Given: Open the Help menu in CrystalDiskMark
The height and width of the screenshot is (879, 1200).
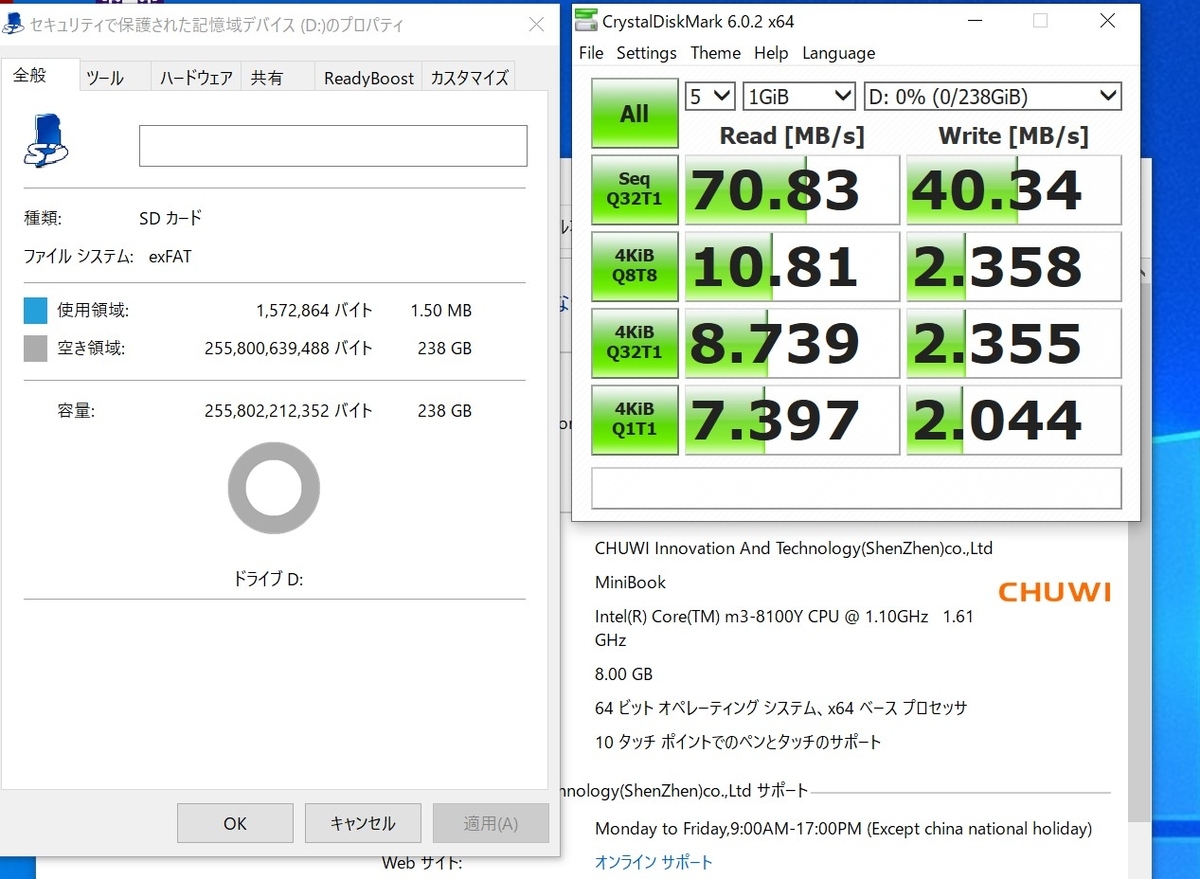Looking at the screenshot, I should pyautogui.click(x=771, y=53).
